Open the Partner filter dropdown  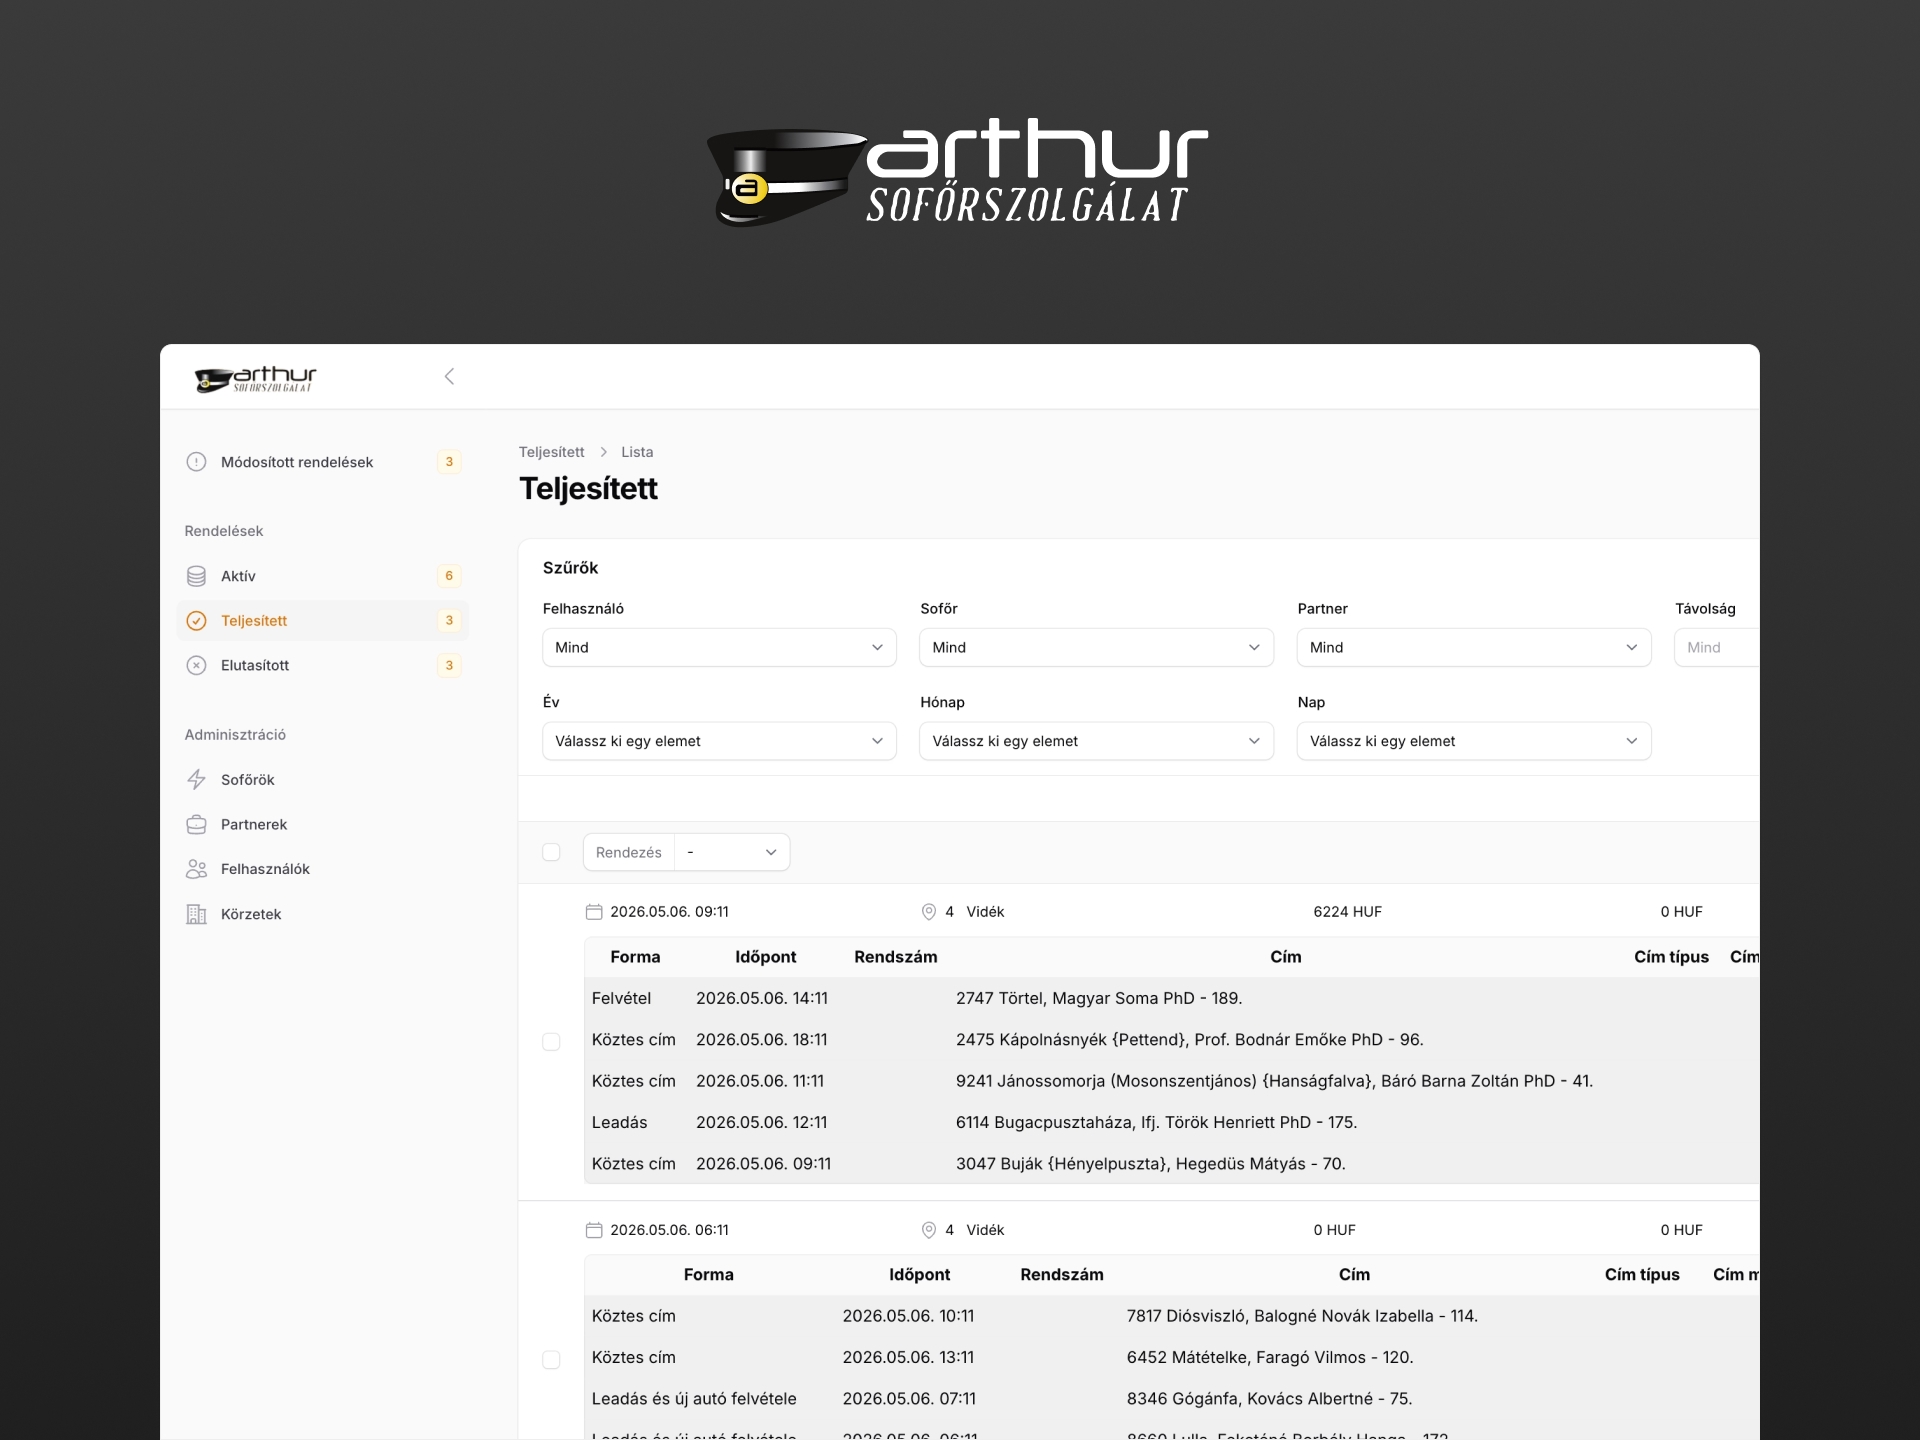[1474, 647]
